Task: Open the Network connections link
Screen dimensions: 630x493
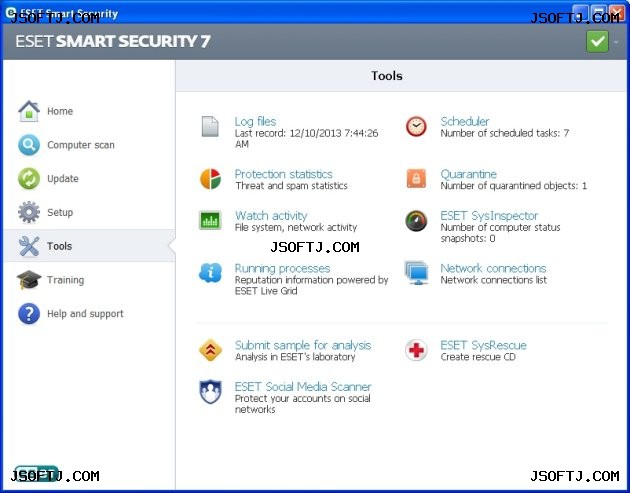Action: (493, 268)
